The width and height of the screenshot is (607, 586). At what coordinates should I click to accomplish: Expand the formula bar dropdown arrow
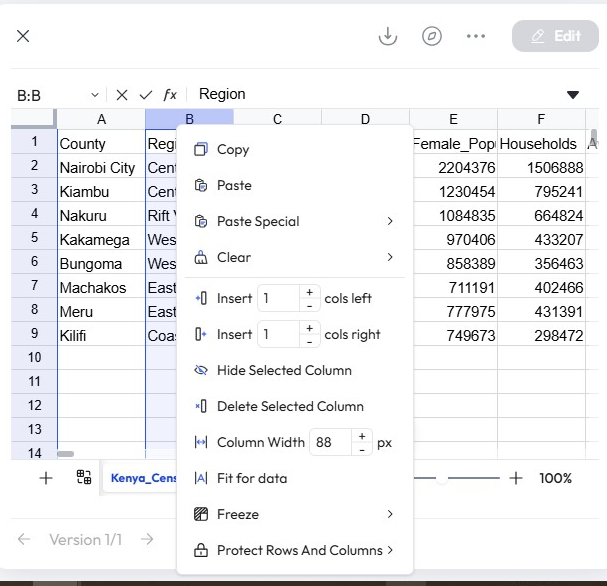[x=573, y=95]
